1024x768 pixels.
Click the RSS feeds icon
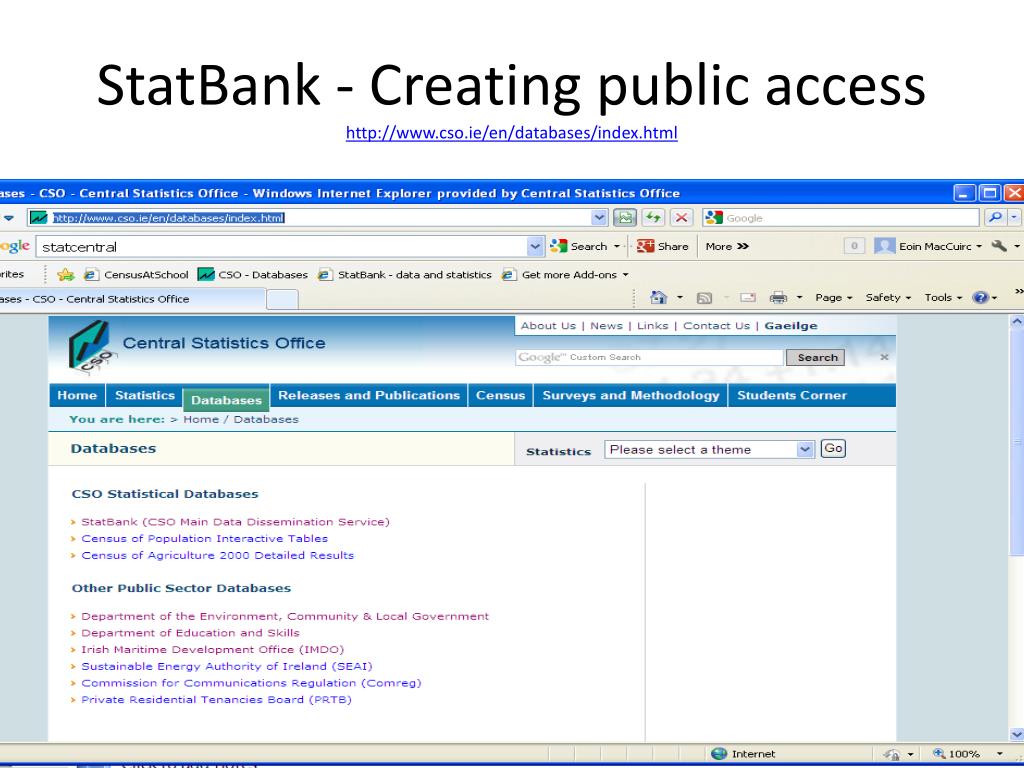704,298
